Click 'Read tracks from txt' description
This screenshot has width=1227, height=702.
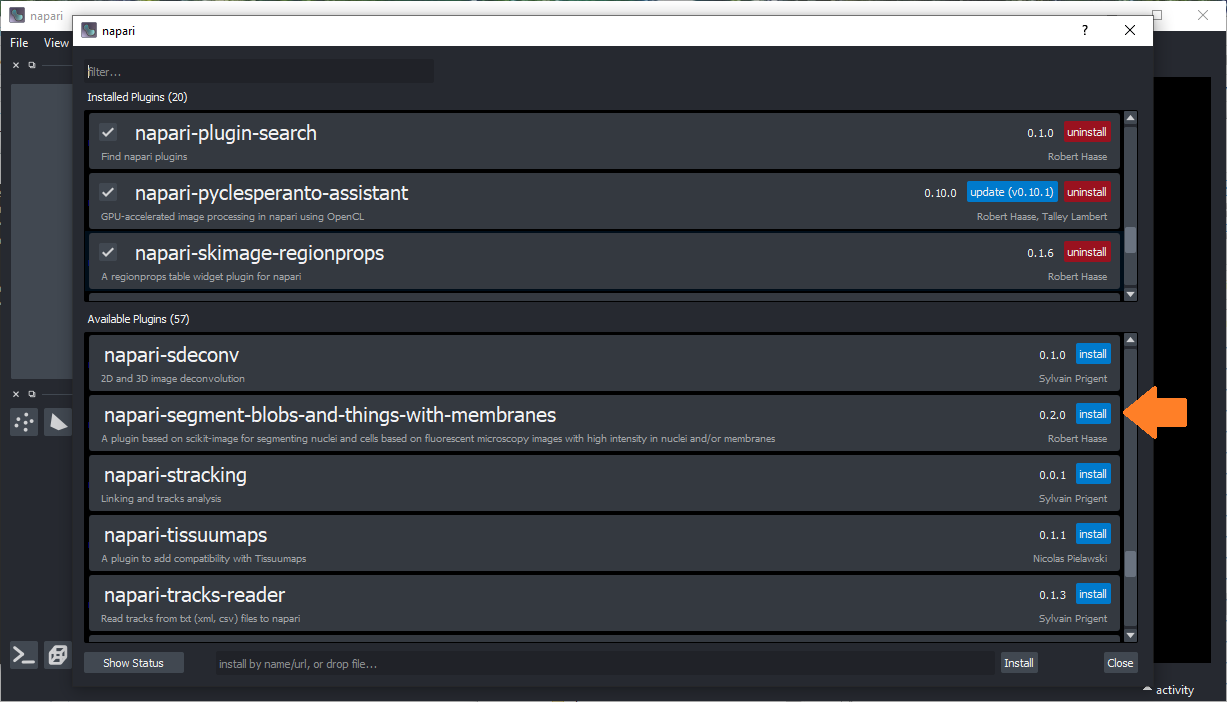click(x=200, y=619)
